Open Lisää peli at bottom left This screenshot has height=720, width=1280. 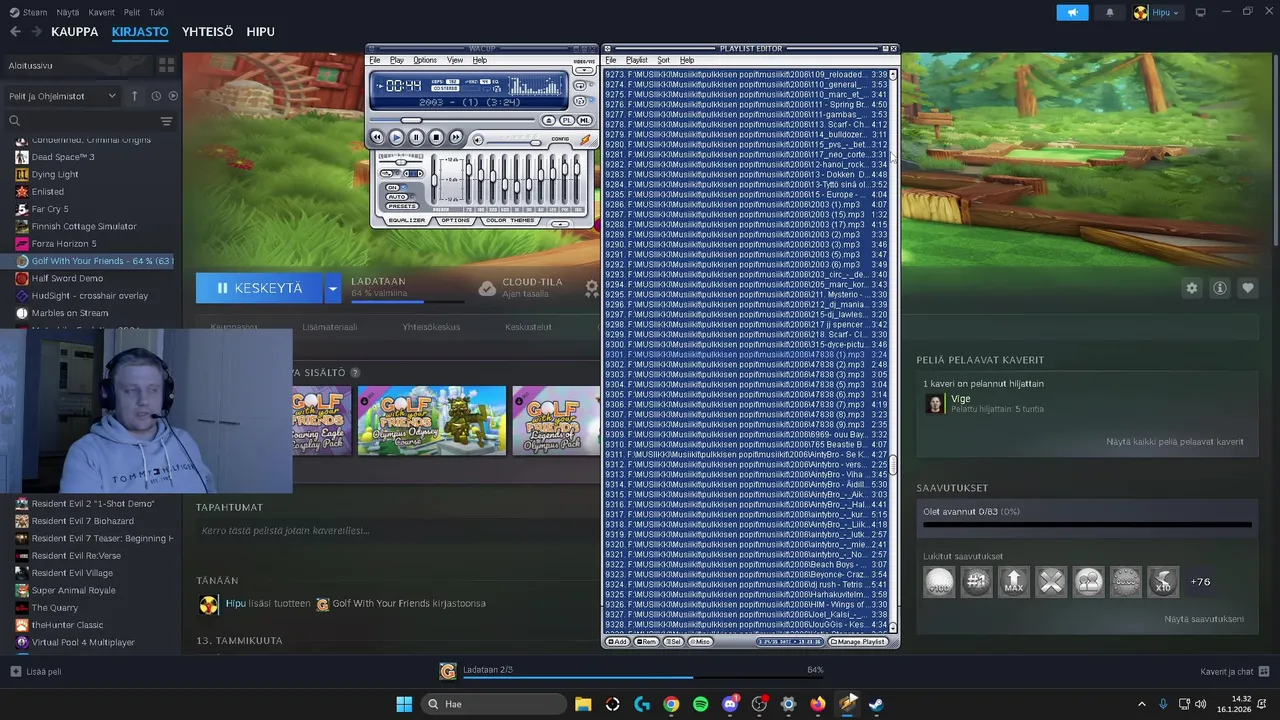(36, 672)
